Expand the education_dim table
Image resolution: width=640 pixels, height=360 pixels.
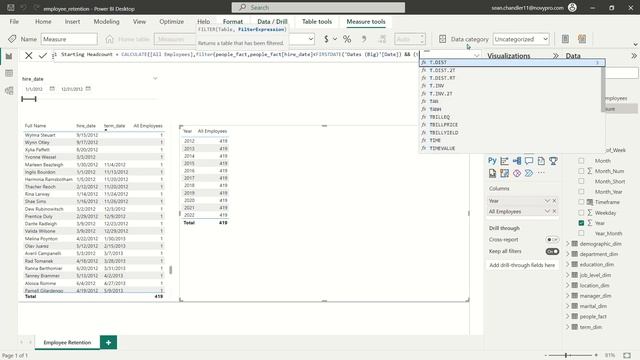coord(567,264)
